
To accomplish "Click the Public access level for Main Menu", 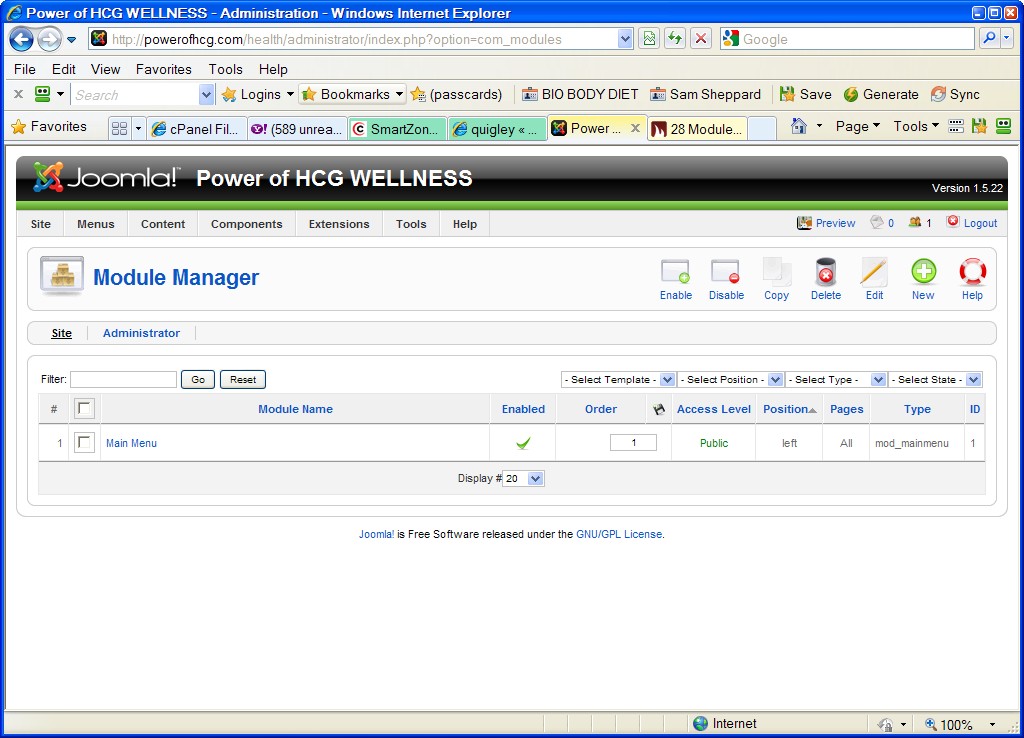I will point(713,443).
